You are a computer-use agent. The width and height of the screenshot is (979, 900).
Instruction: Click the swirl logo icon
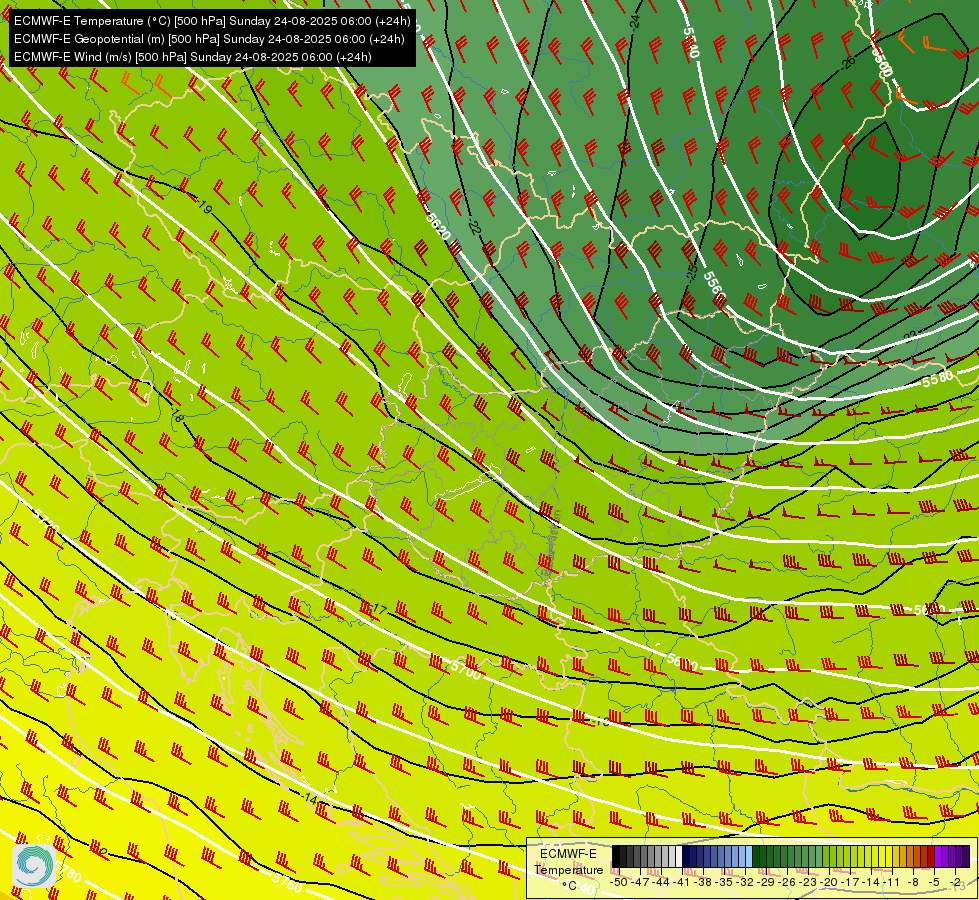(x=34, y=866)
